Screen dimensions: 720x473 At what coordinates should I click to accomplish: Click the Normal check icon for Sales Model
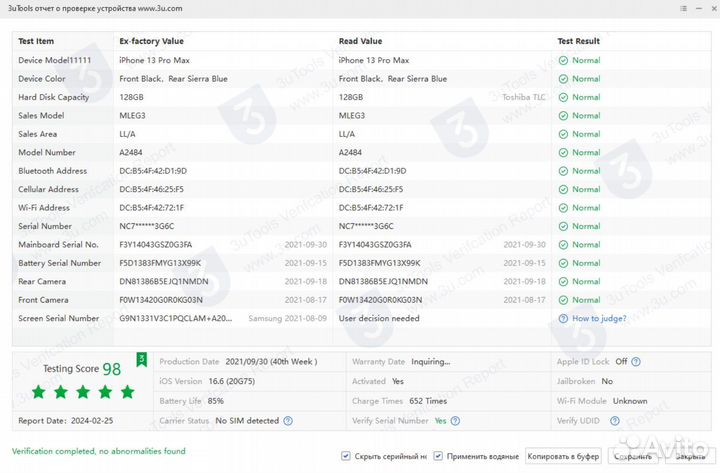click(563, 116)
